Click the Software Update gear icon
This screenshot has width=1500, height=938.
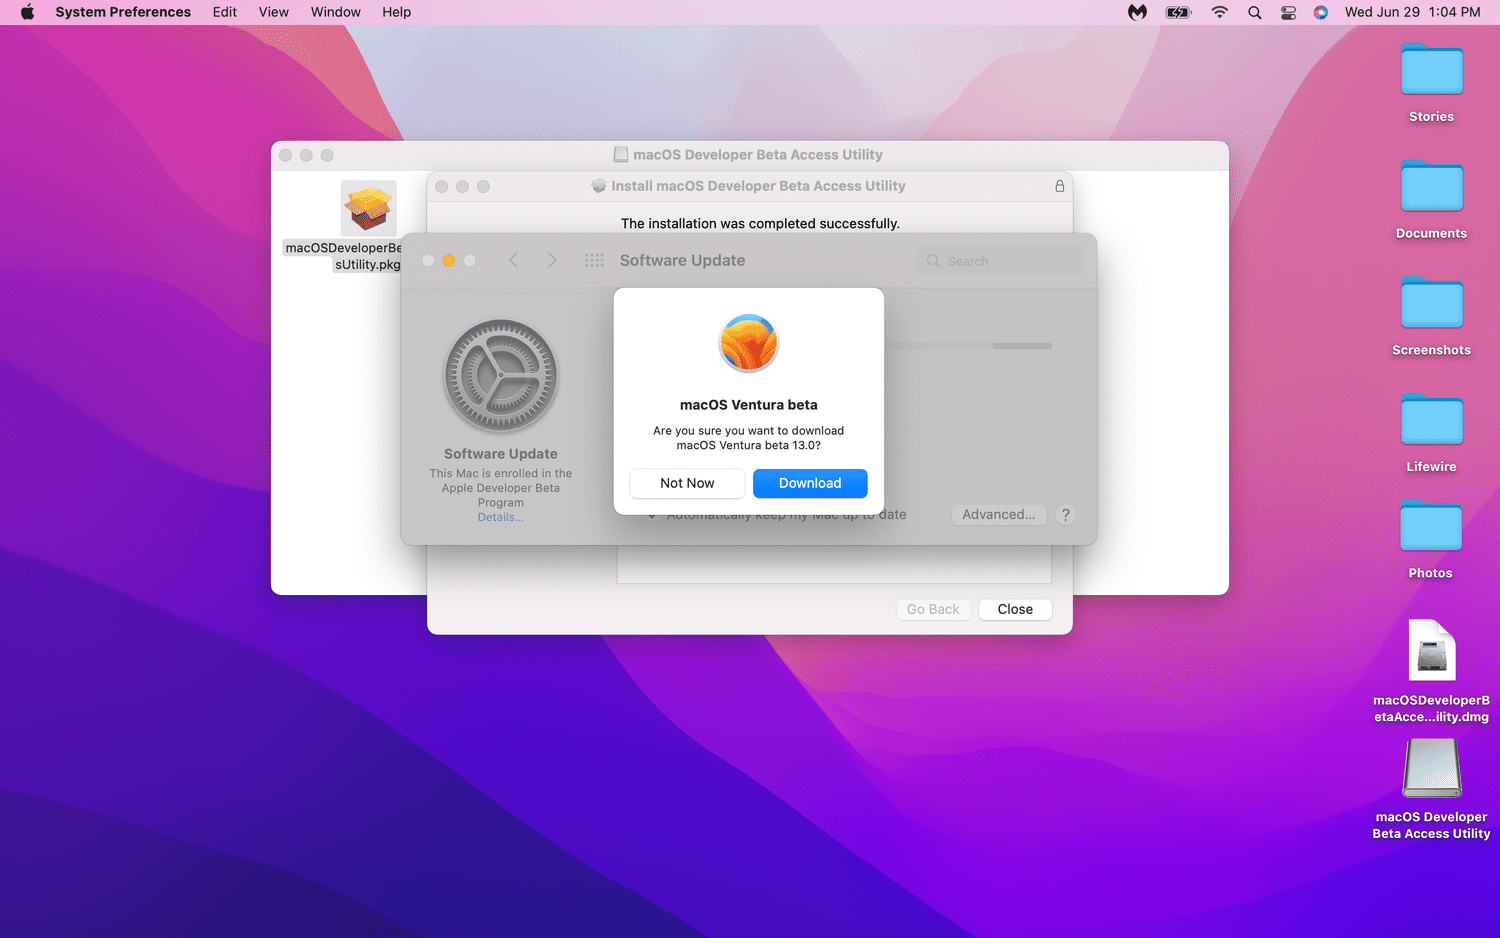pos(501,376)
